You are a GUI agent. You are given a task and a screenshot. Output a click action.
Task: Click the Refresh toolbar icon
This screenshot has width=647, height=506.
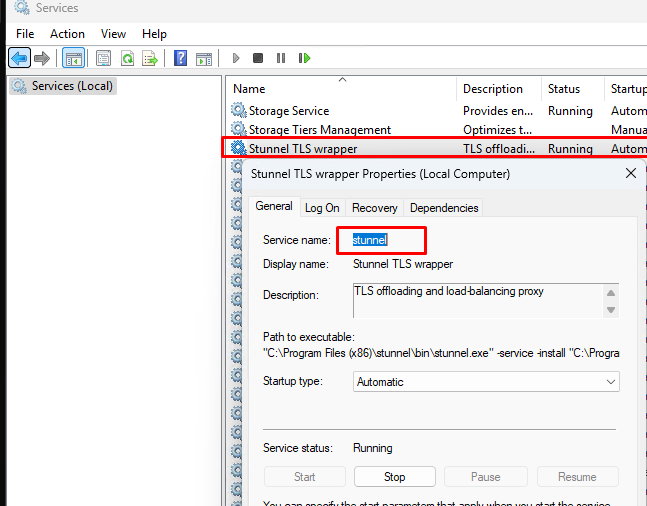[127, 59]
